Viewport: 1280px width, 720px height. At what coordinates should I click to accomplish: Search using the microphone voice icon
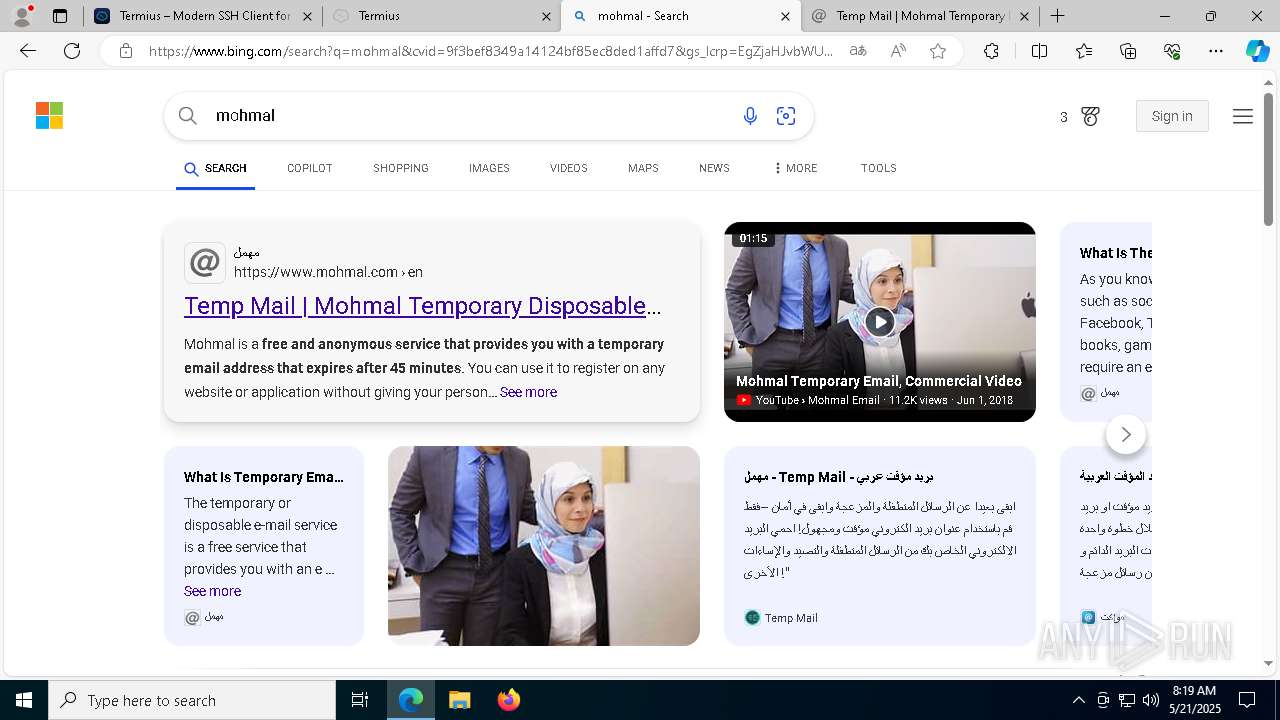[x=750, y=116]
